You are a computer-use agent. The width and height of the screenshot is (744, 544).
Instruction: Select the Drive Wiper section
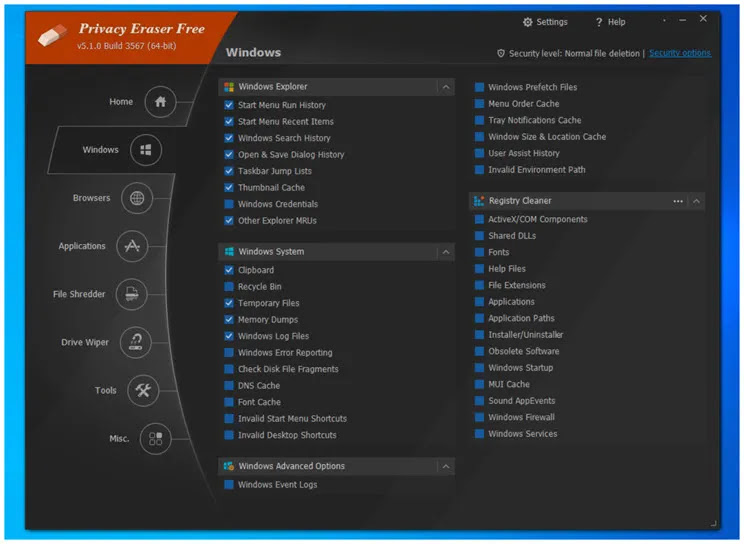click(x=85, y=343)
